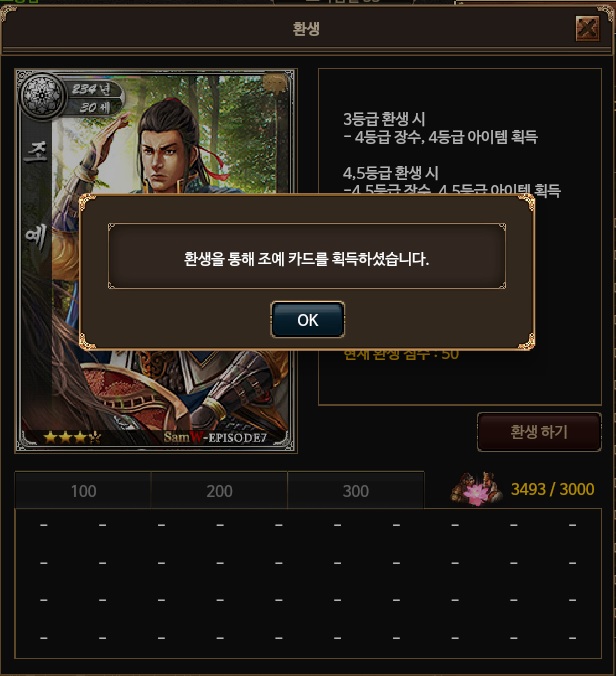Click the 환생 하기 button

point(539,432)
